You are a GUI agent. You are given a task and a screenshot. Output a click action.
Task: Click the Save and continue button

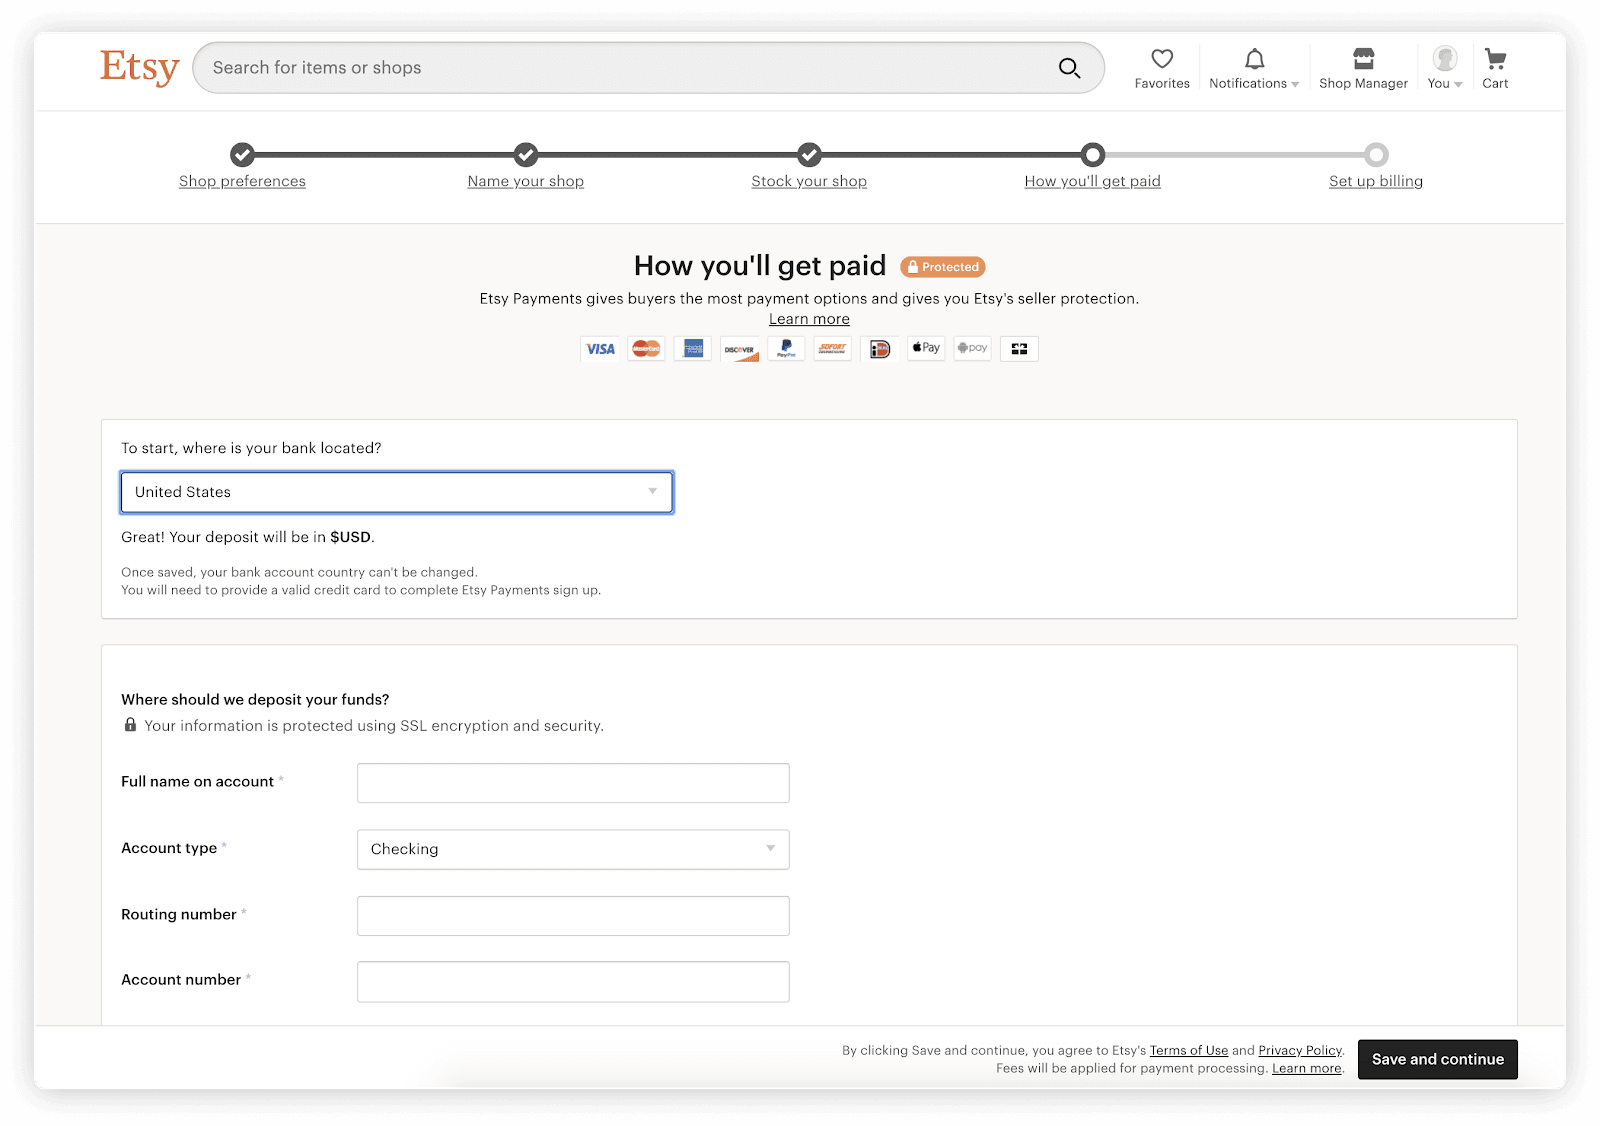(x=1438, y=1059)
